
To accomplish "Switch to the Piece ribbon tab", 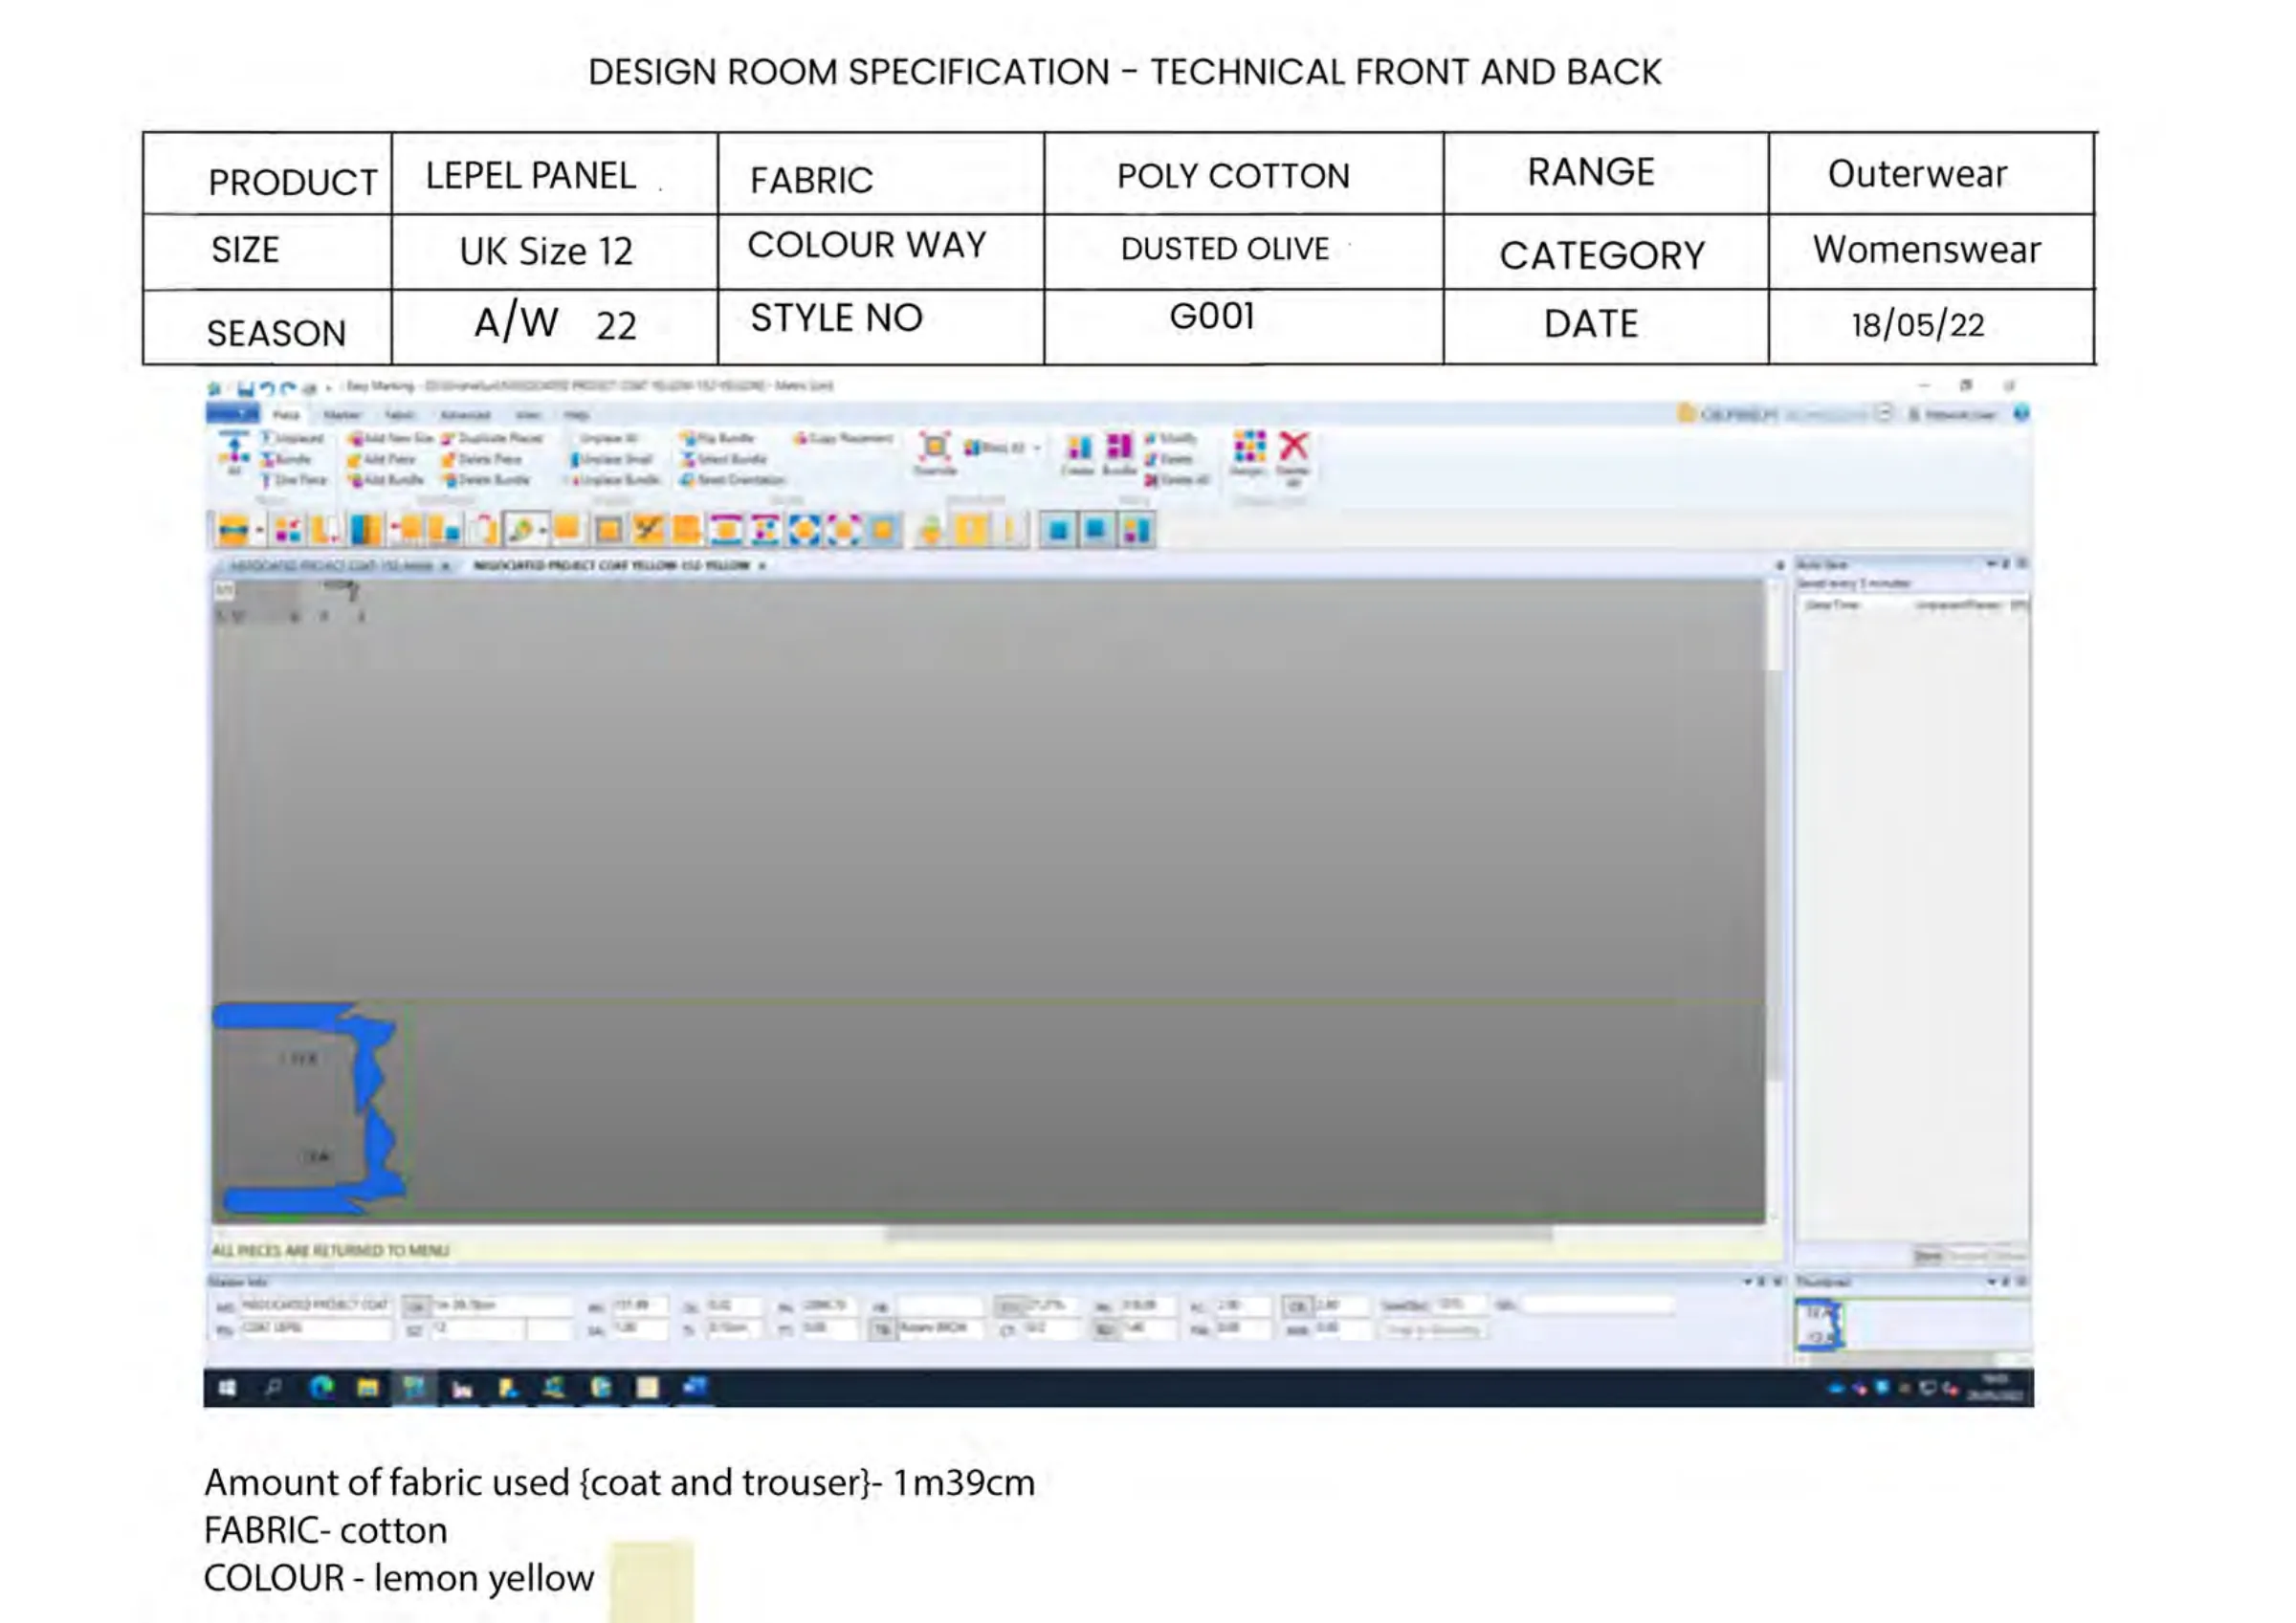I will (x=286, y=415).
